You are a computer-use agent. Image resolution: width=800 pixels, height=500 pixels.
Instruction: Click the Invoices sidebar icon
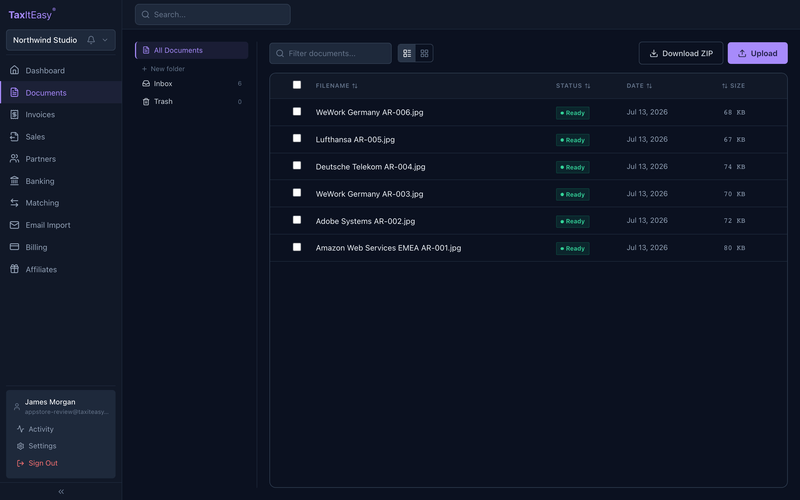[14, 114]
